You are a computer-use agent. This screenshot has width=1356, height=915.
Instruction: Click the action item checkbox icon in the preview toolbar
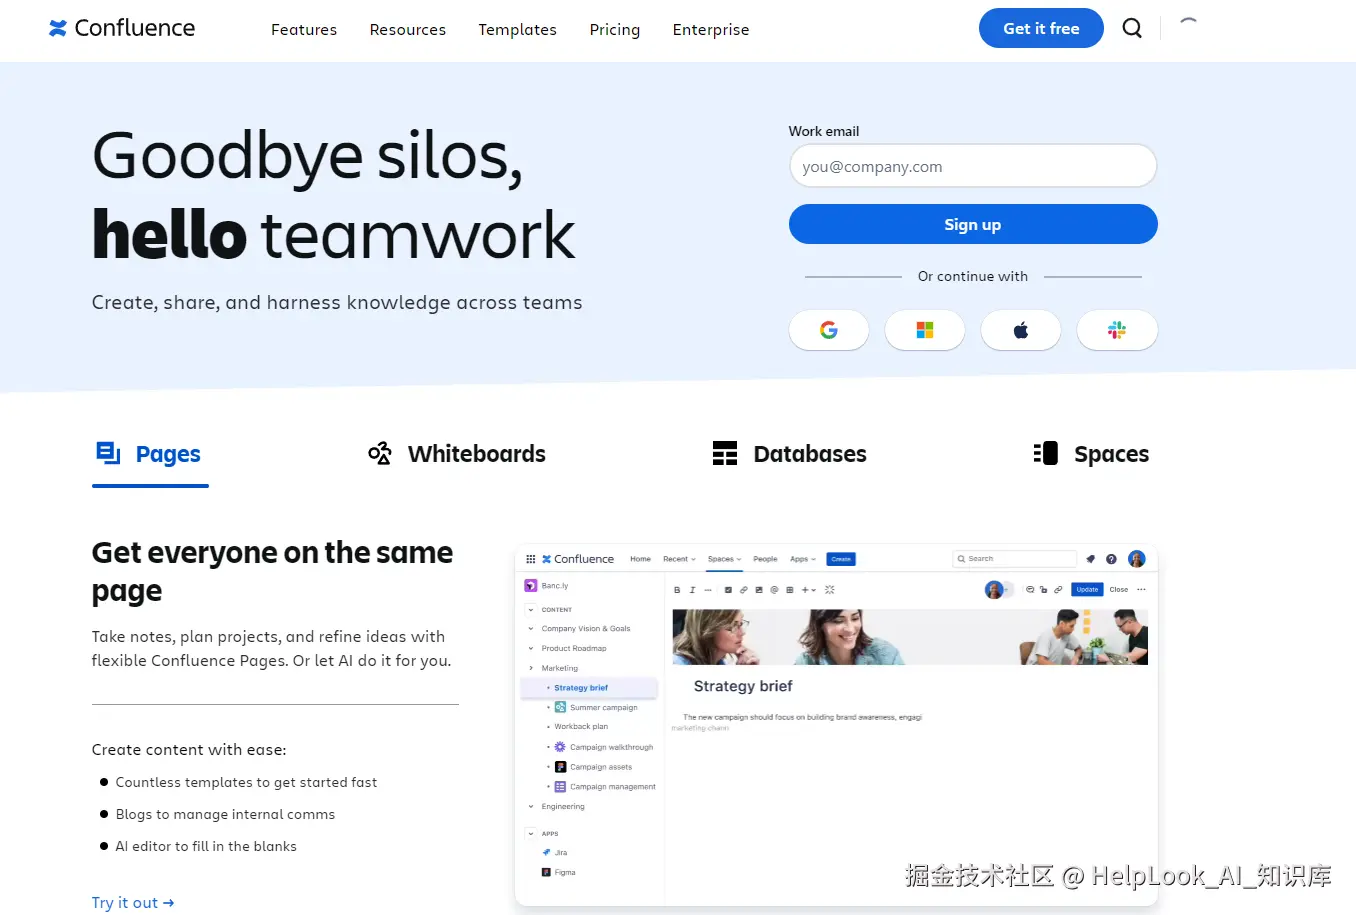(x=728, y=590)
